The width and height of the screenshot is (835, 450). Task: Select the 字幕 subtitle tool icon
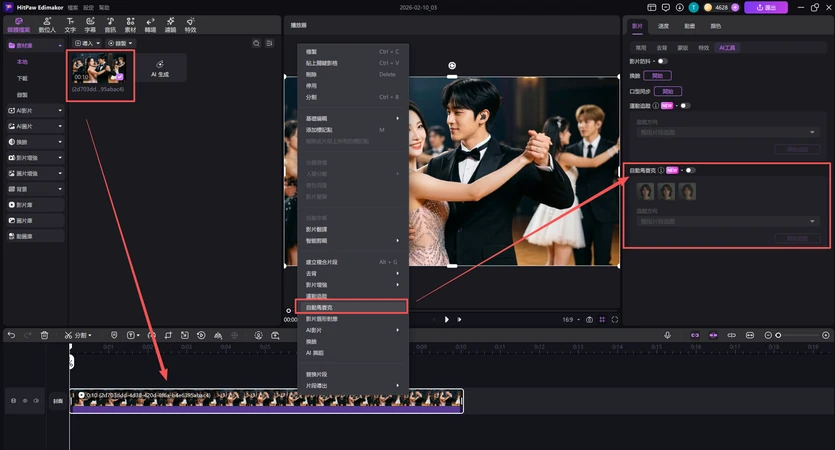coord(90,23)
